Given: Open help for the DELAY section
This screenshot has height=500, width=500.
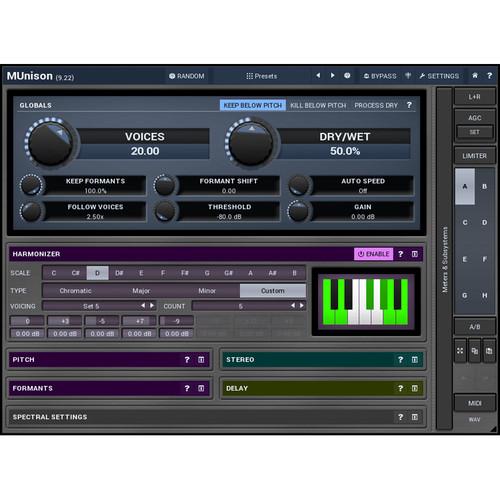Looking at the screenshot, I should click(401, 388).
